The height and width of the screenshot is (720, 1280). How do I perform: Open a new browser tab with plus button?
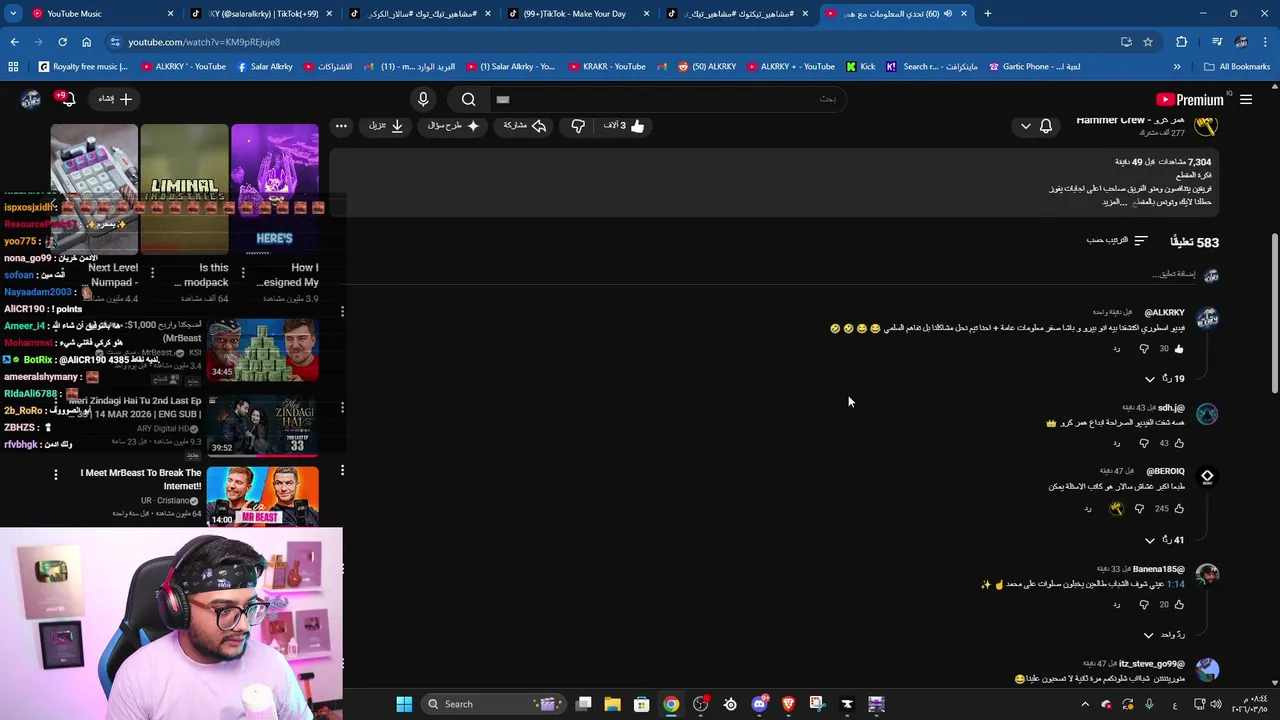tap(987, 14)
